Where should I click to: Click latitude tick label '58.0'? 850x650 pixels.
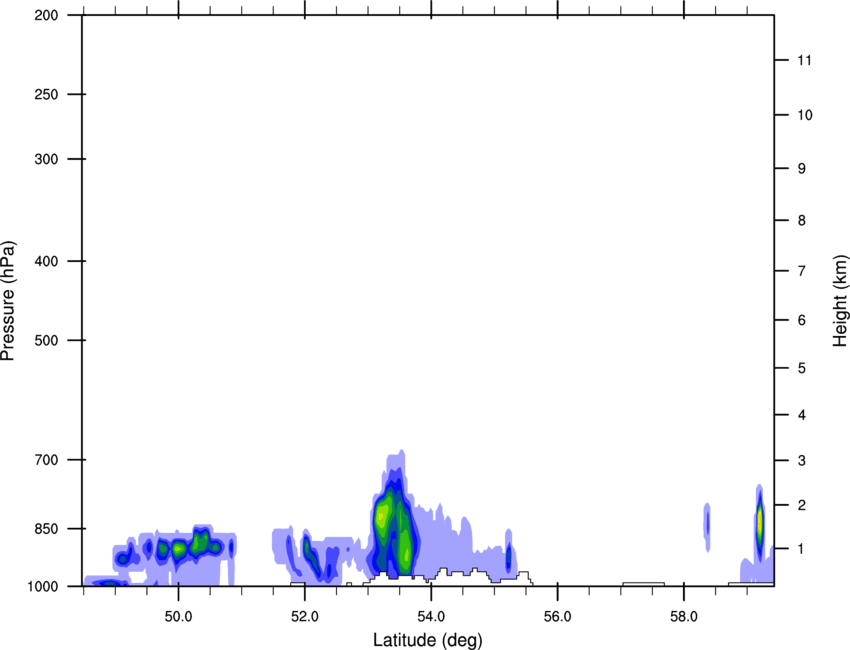point(684,617)
